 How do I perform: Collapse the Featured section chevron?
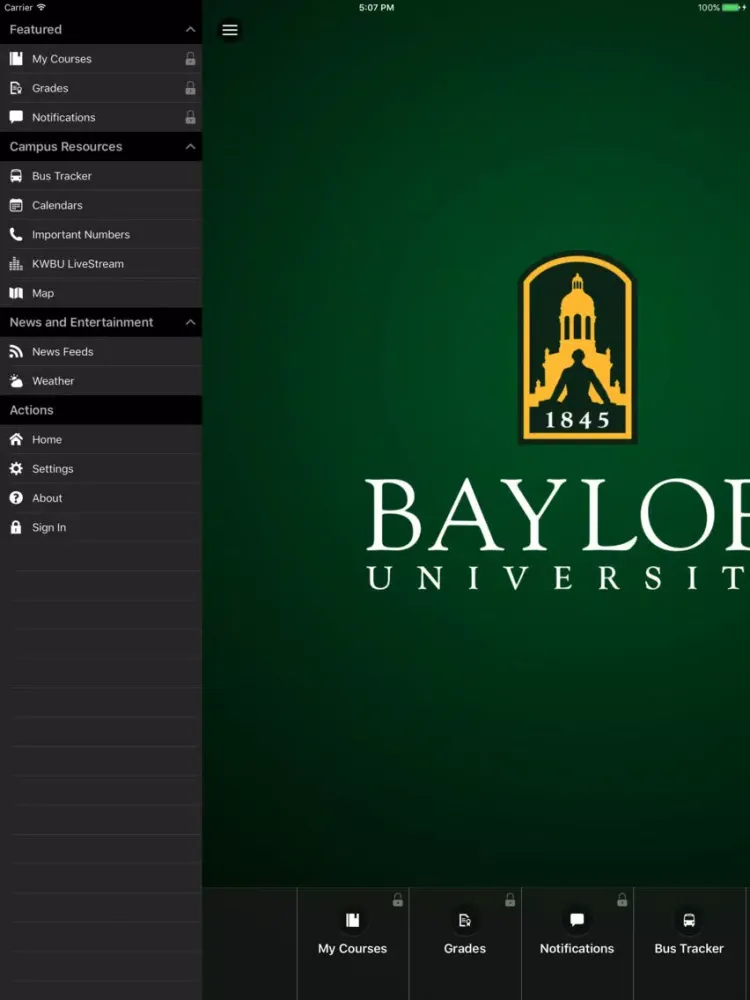pyautogui.click(x=190, y=29)
